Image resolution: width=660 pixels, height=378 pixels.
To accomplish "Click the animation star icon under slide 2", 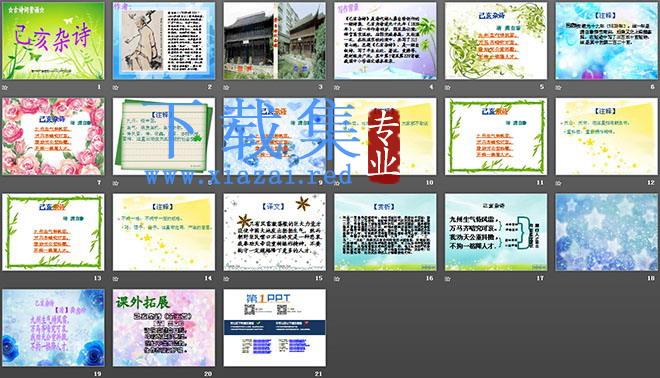I will tap(116, 88).
